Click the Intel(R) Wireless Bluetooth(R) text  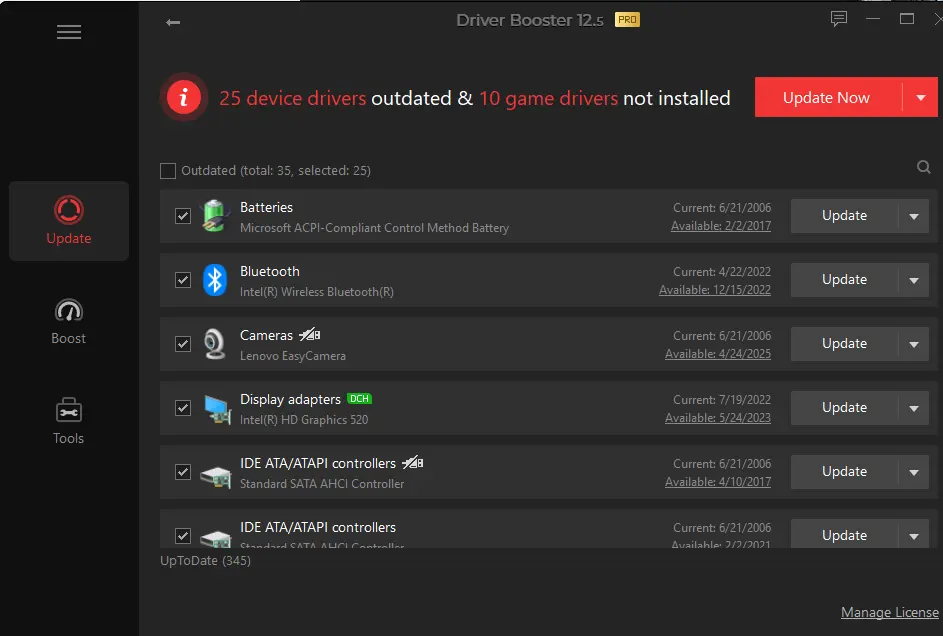(317, 292)
